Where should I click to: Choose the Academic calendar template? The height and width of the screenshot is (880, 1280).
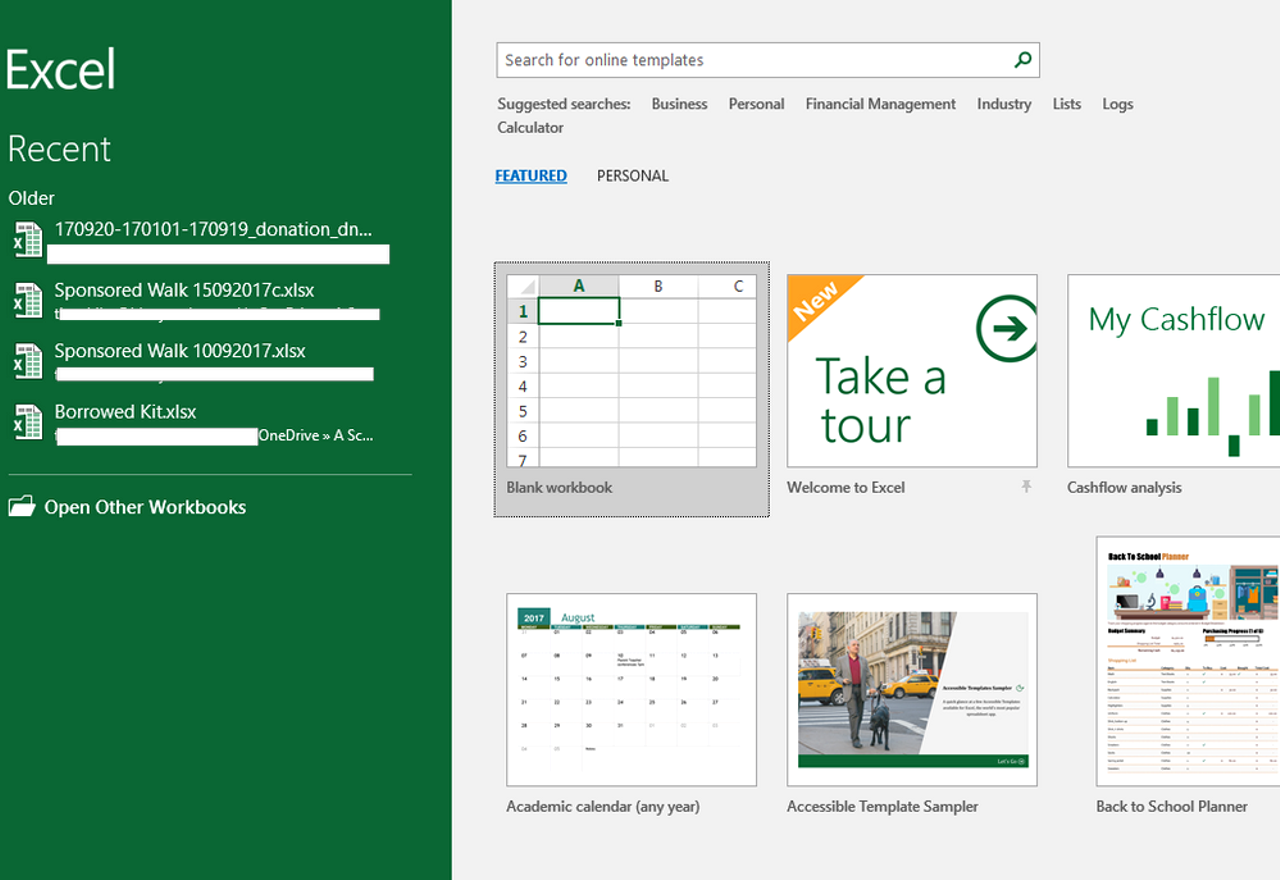pyautogui.click(x=632, y=690)
